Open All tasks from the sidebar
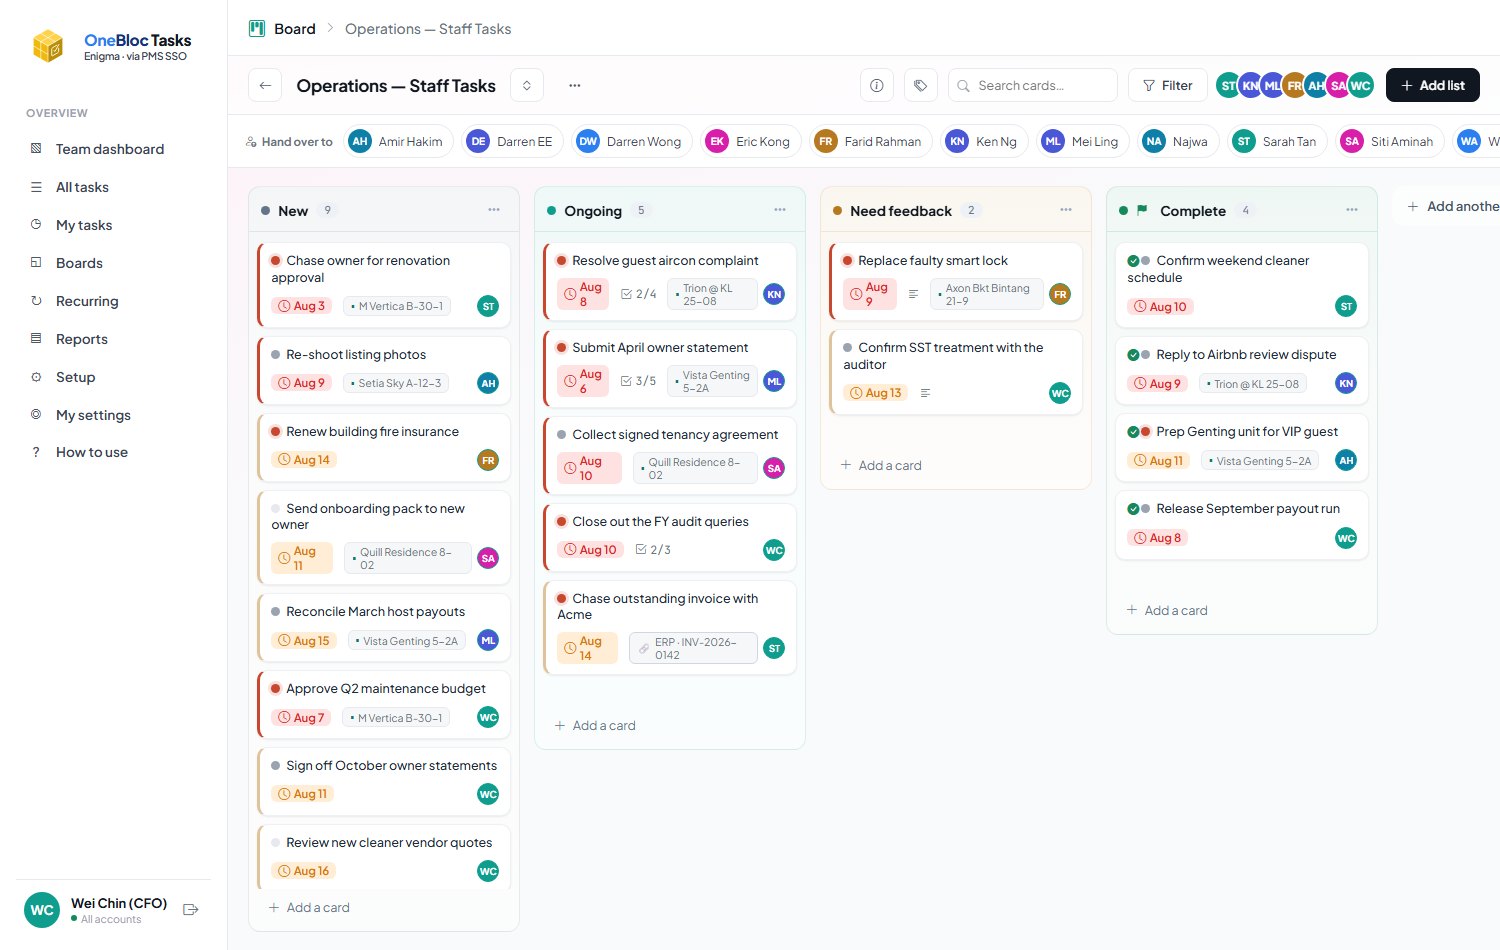Screen dimensions: 1500x950 82,187
